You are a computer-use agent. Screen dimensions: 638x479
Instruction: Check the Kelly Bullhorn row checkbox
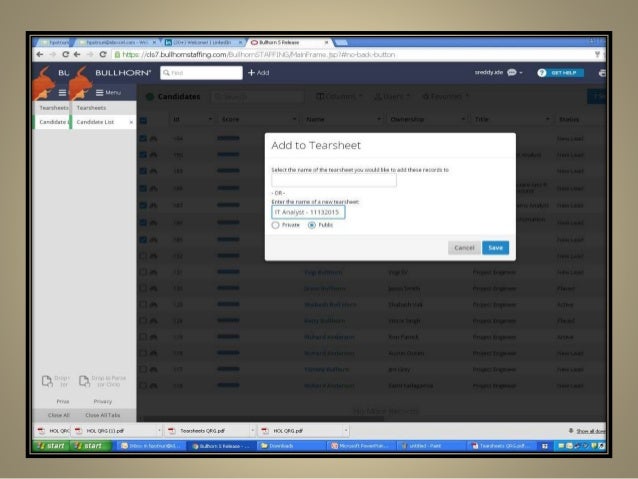pyautogui.click(x=143, y=321)
